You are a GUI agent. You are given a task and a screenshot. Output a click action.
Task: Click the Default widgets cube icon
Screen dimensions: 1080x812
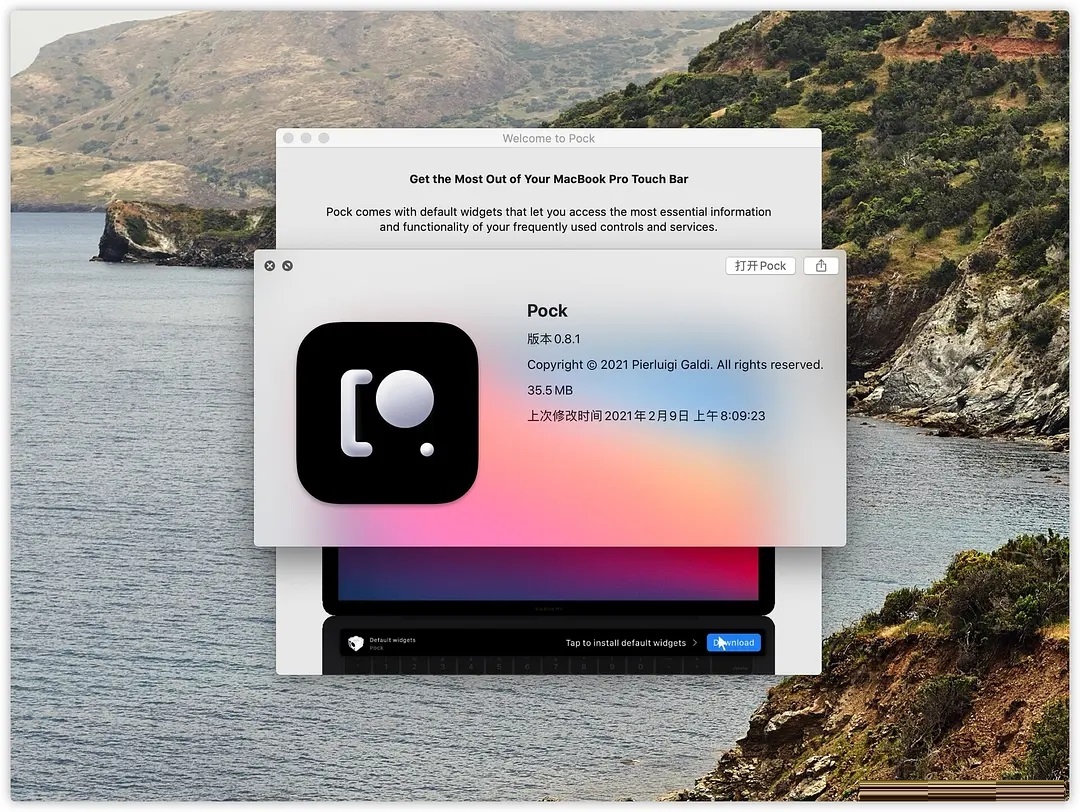click(x=355, y=643)
